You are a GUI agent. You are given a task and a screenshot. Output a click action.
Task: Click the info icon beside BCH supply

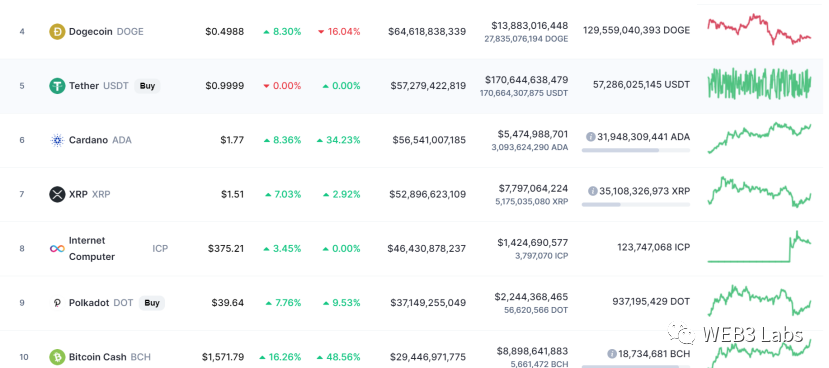pos(612,354)
